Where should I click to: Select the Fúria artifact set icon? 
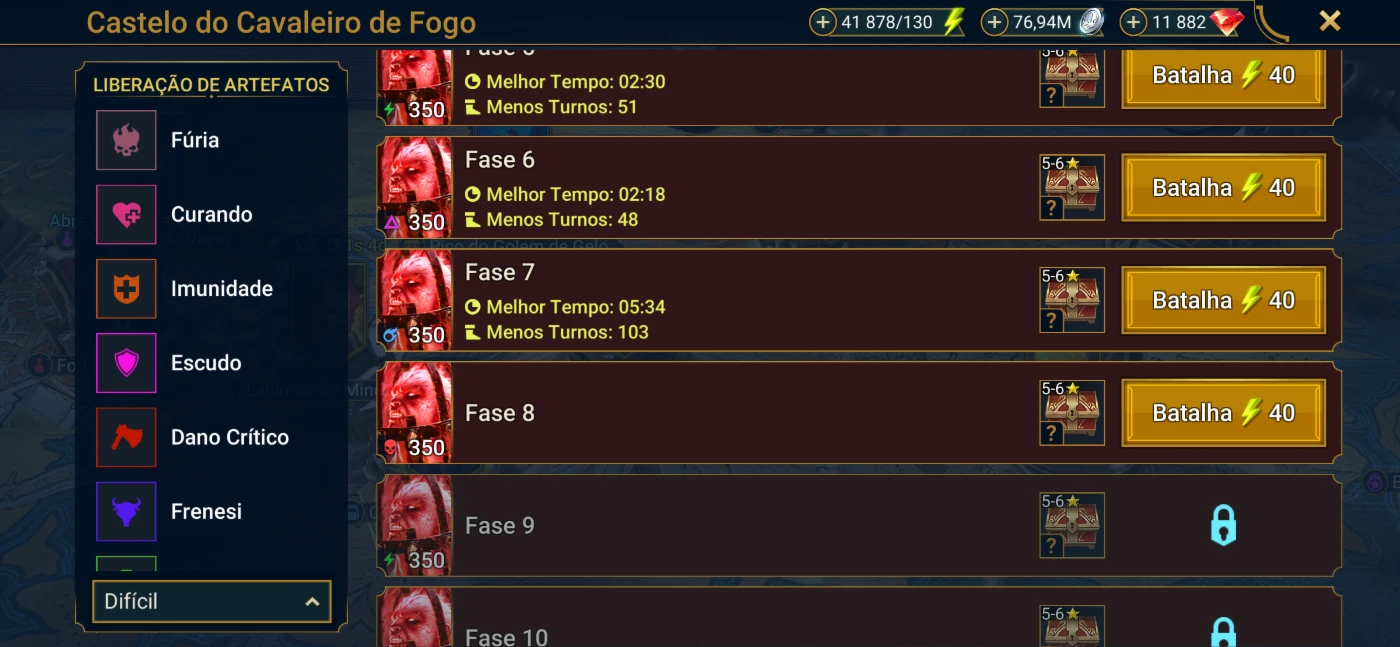pos(126,140)
